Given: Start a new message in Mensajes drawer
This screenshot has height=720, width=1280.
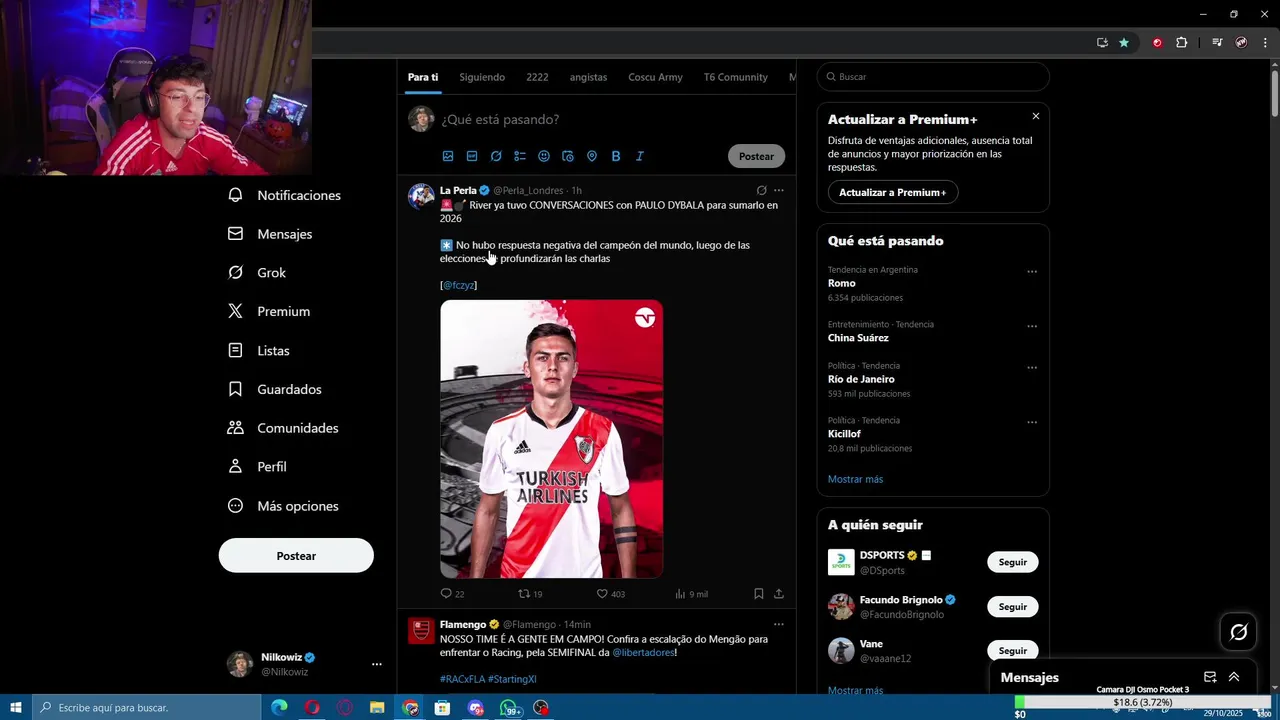Looking at the screenshot, I should pyautogui.click(x=1210, y=677).
